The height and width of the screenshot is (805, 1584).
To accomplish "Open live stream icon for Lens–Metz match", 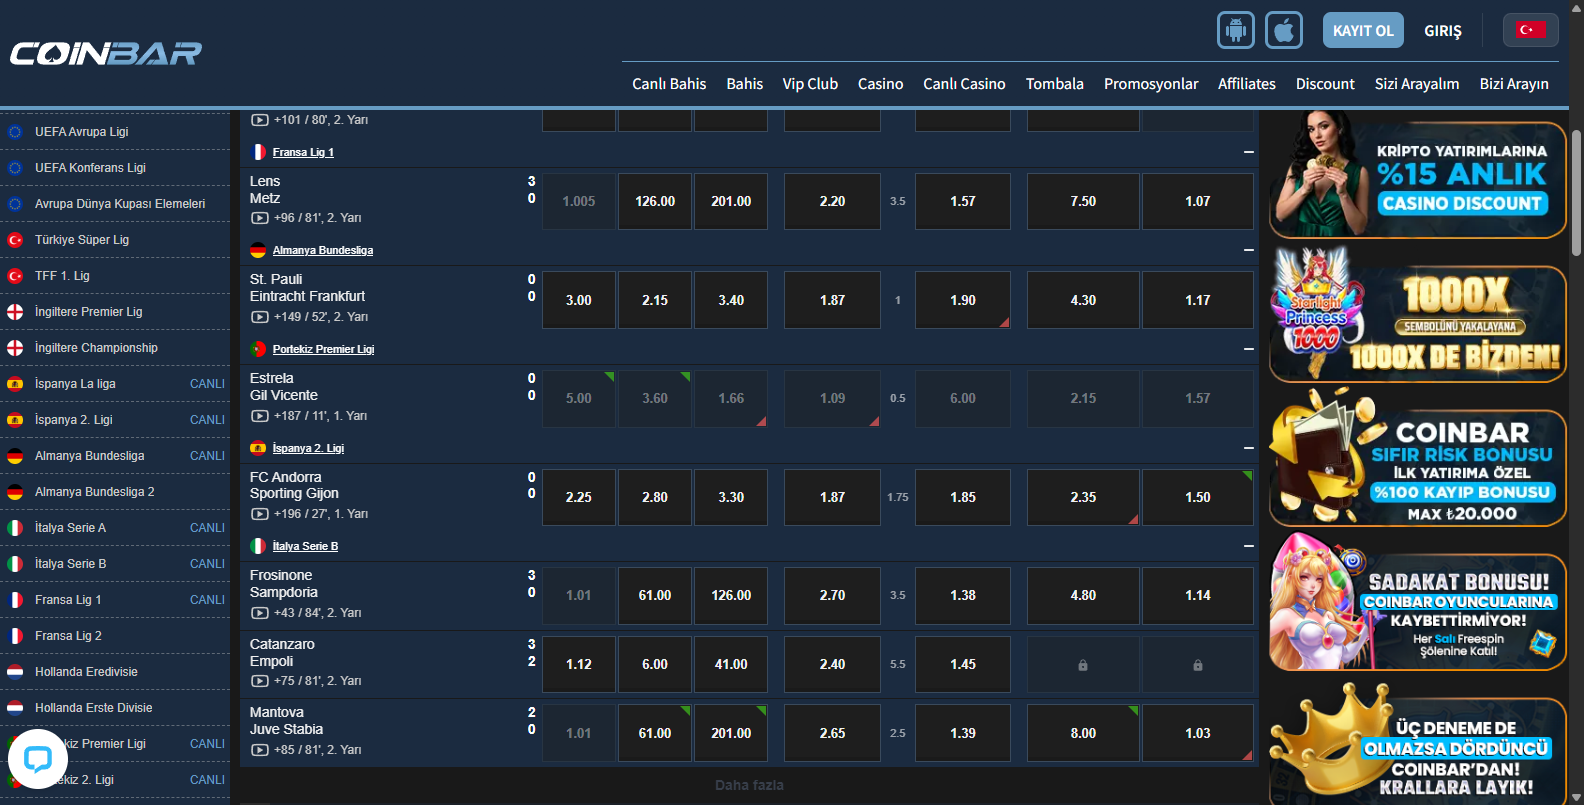I will tap(259, 218).
